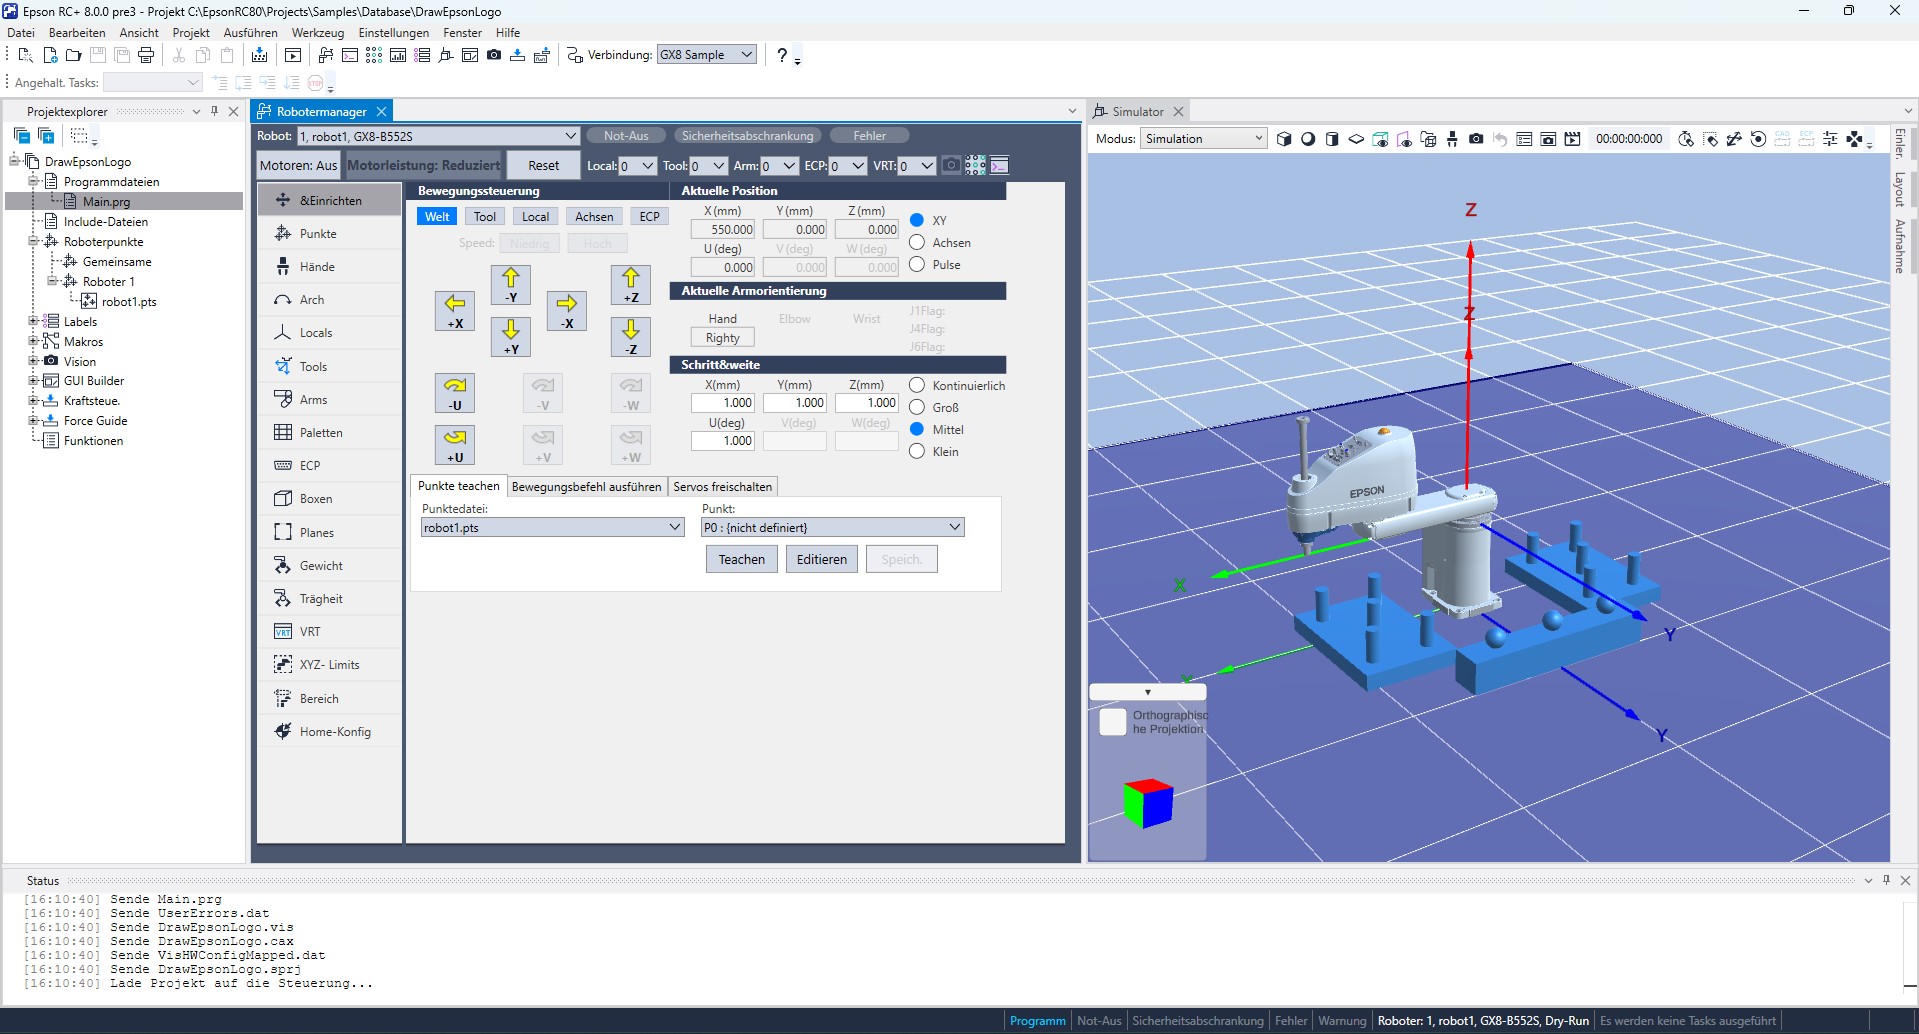Screen dimensions: 1919x1034
Task: Switch to the Bewegungsbefehl ausführen tab
Action: pos(586,486)
